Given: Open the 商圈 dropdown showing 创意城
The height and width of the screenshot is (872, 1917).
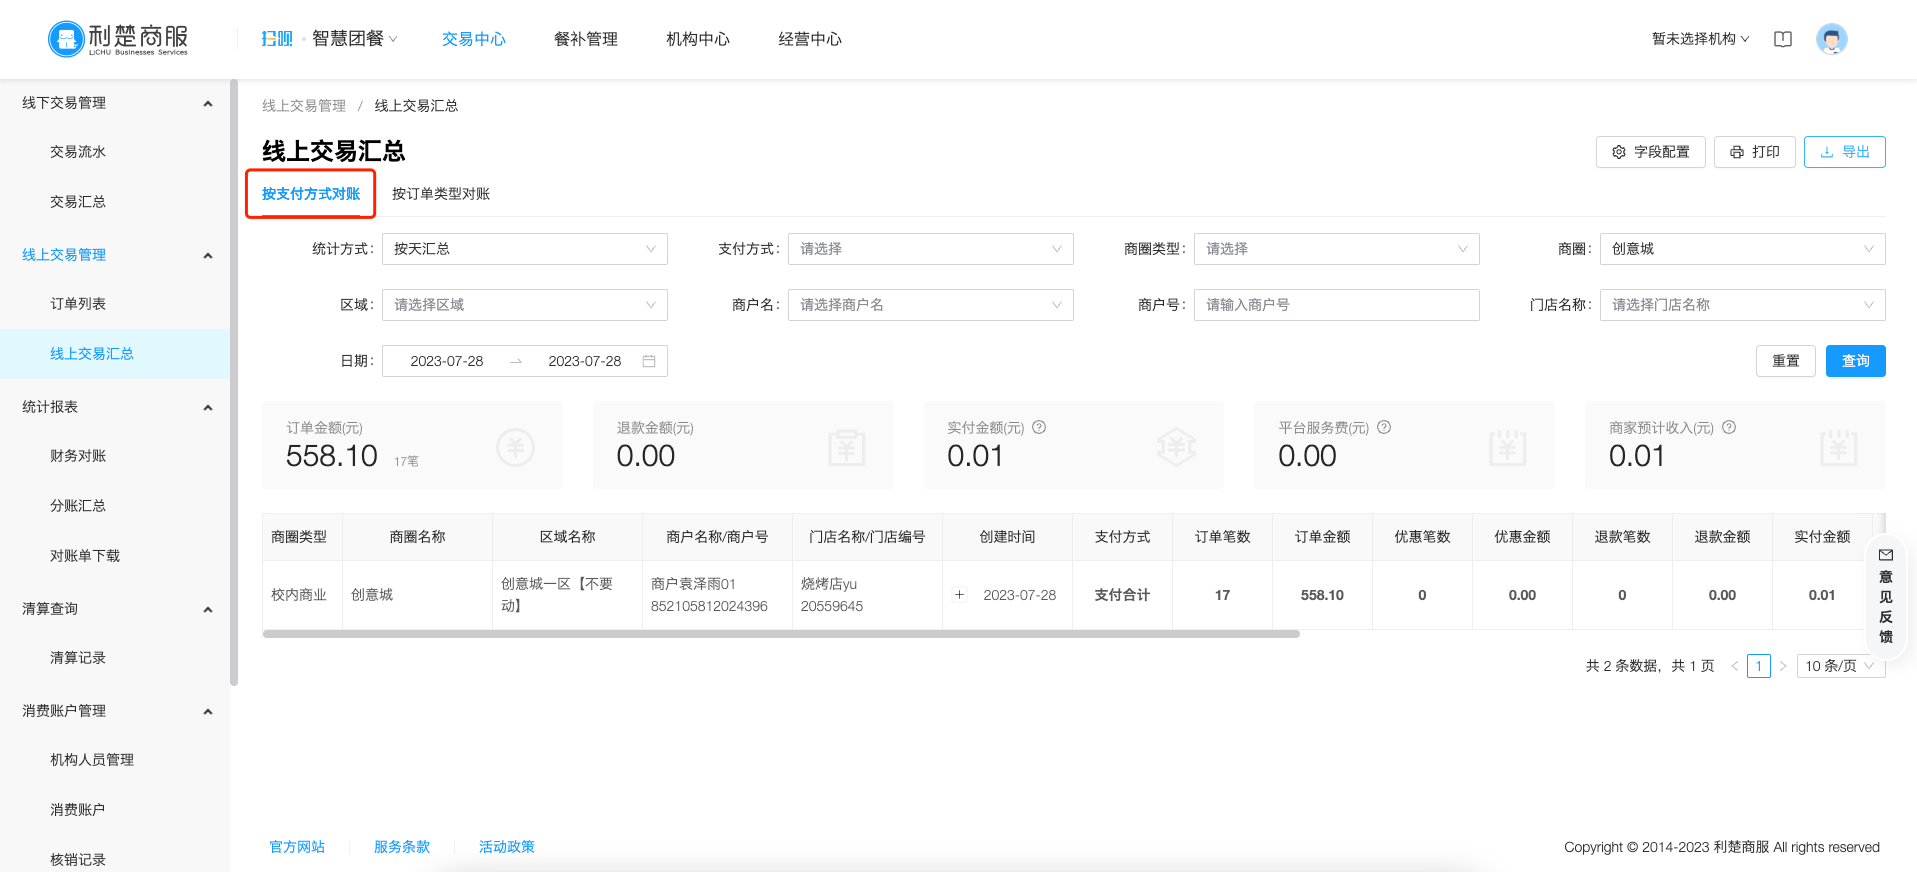Looking at the screenshot, I should tap(1743, 249).
